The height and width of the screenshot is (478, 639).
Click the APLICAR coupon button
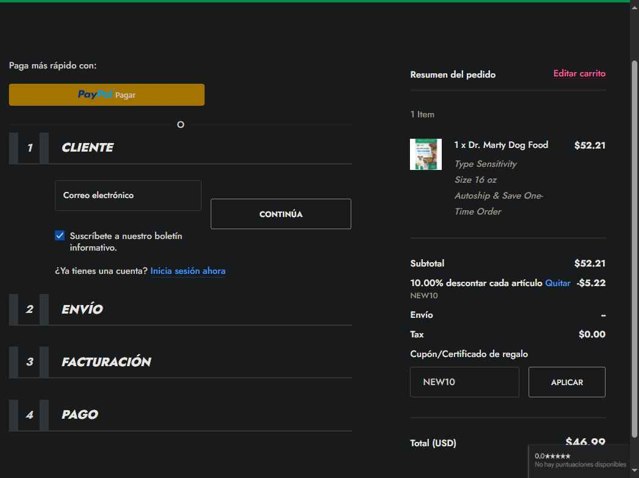(567, 382)
